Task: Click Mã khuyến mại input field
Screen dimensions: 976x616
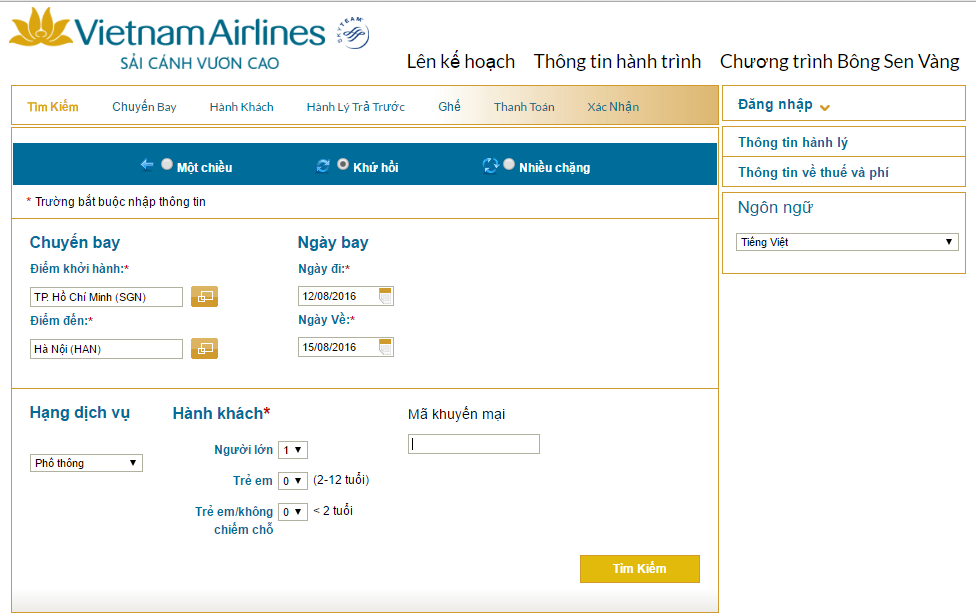Action: [x=474, y=444]
